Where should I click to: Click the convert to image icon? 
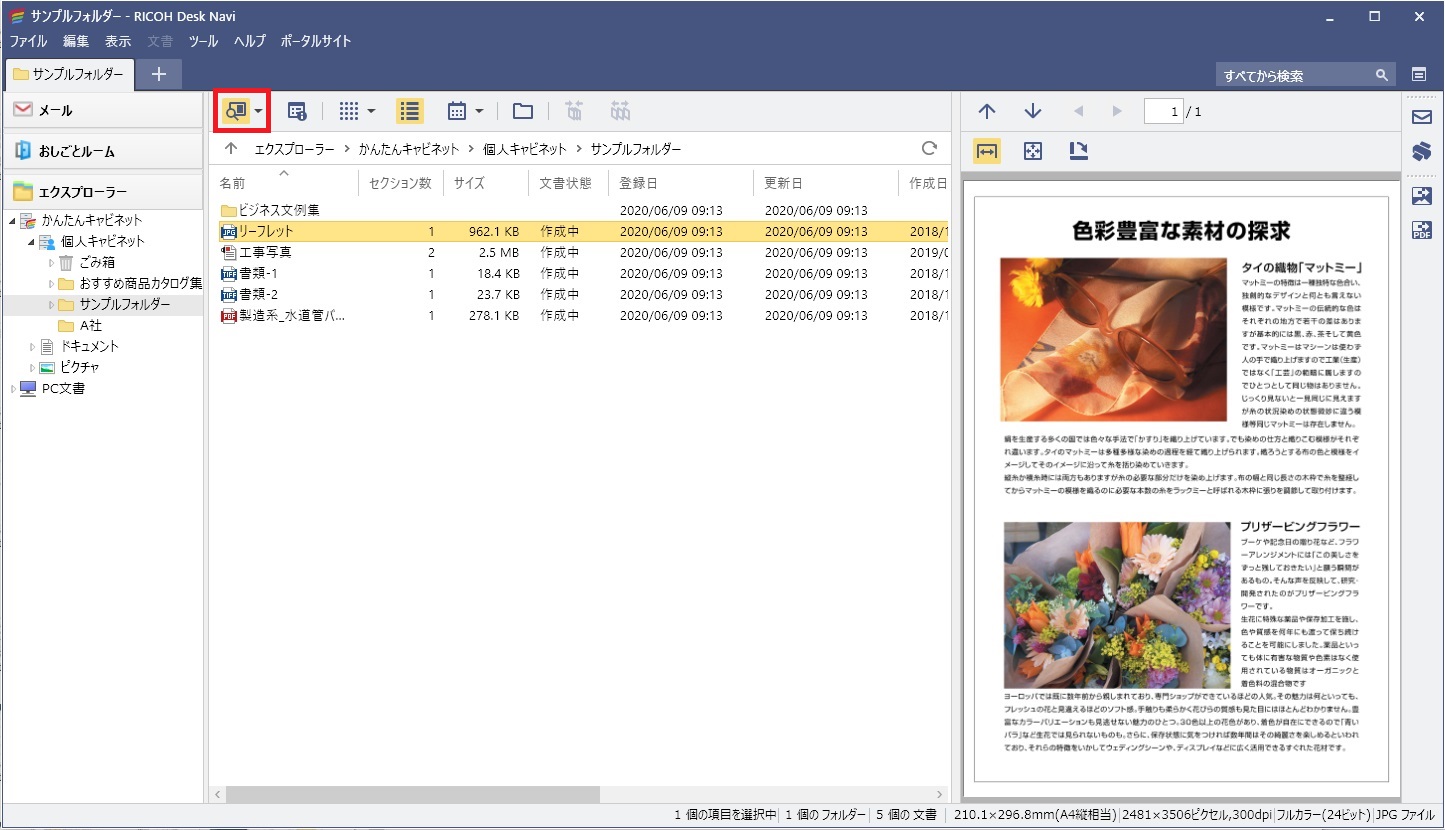click(1421, 196)
